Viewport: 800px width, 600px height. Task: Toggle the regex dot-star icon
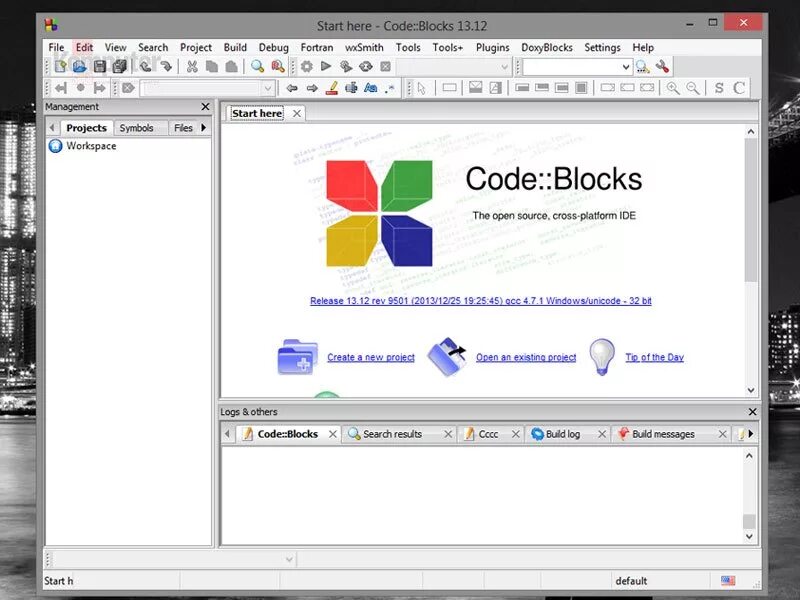390,88
